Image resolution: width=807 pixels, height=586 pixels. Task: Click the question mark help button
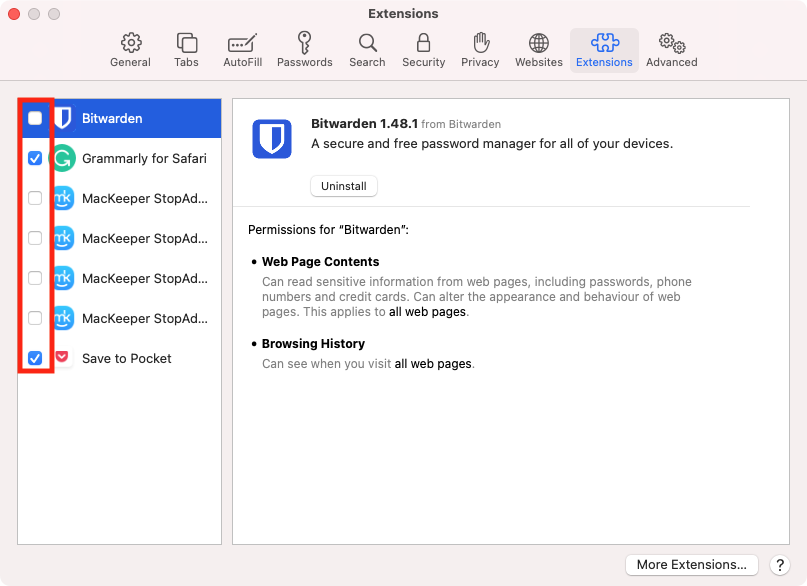(x=780, y=565)
